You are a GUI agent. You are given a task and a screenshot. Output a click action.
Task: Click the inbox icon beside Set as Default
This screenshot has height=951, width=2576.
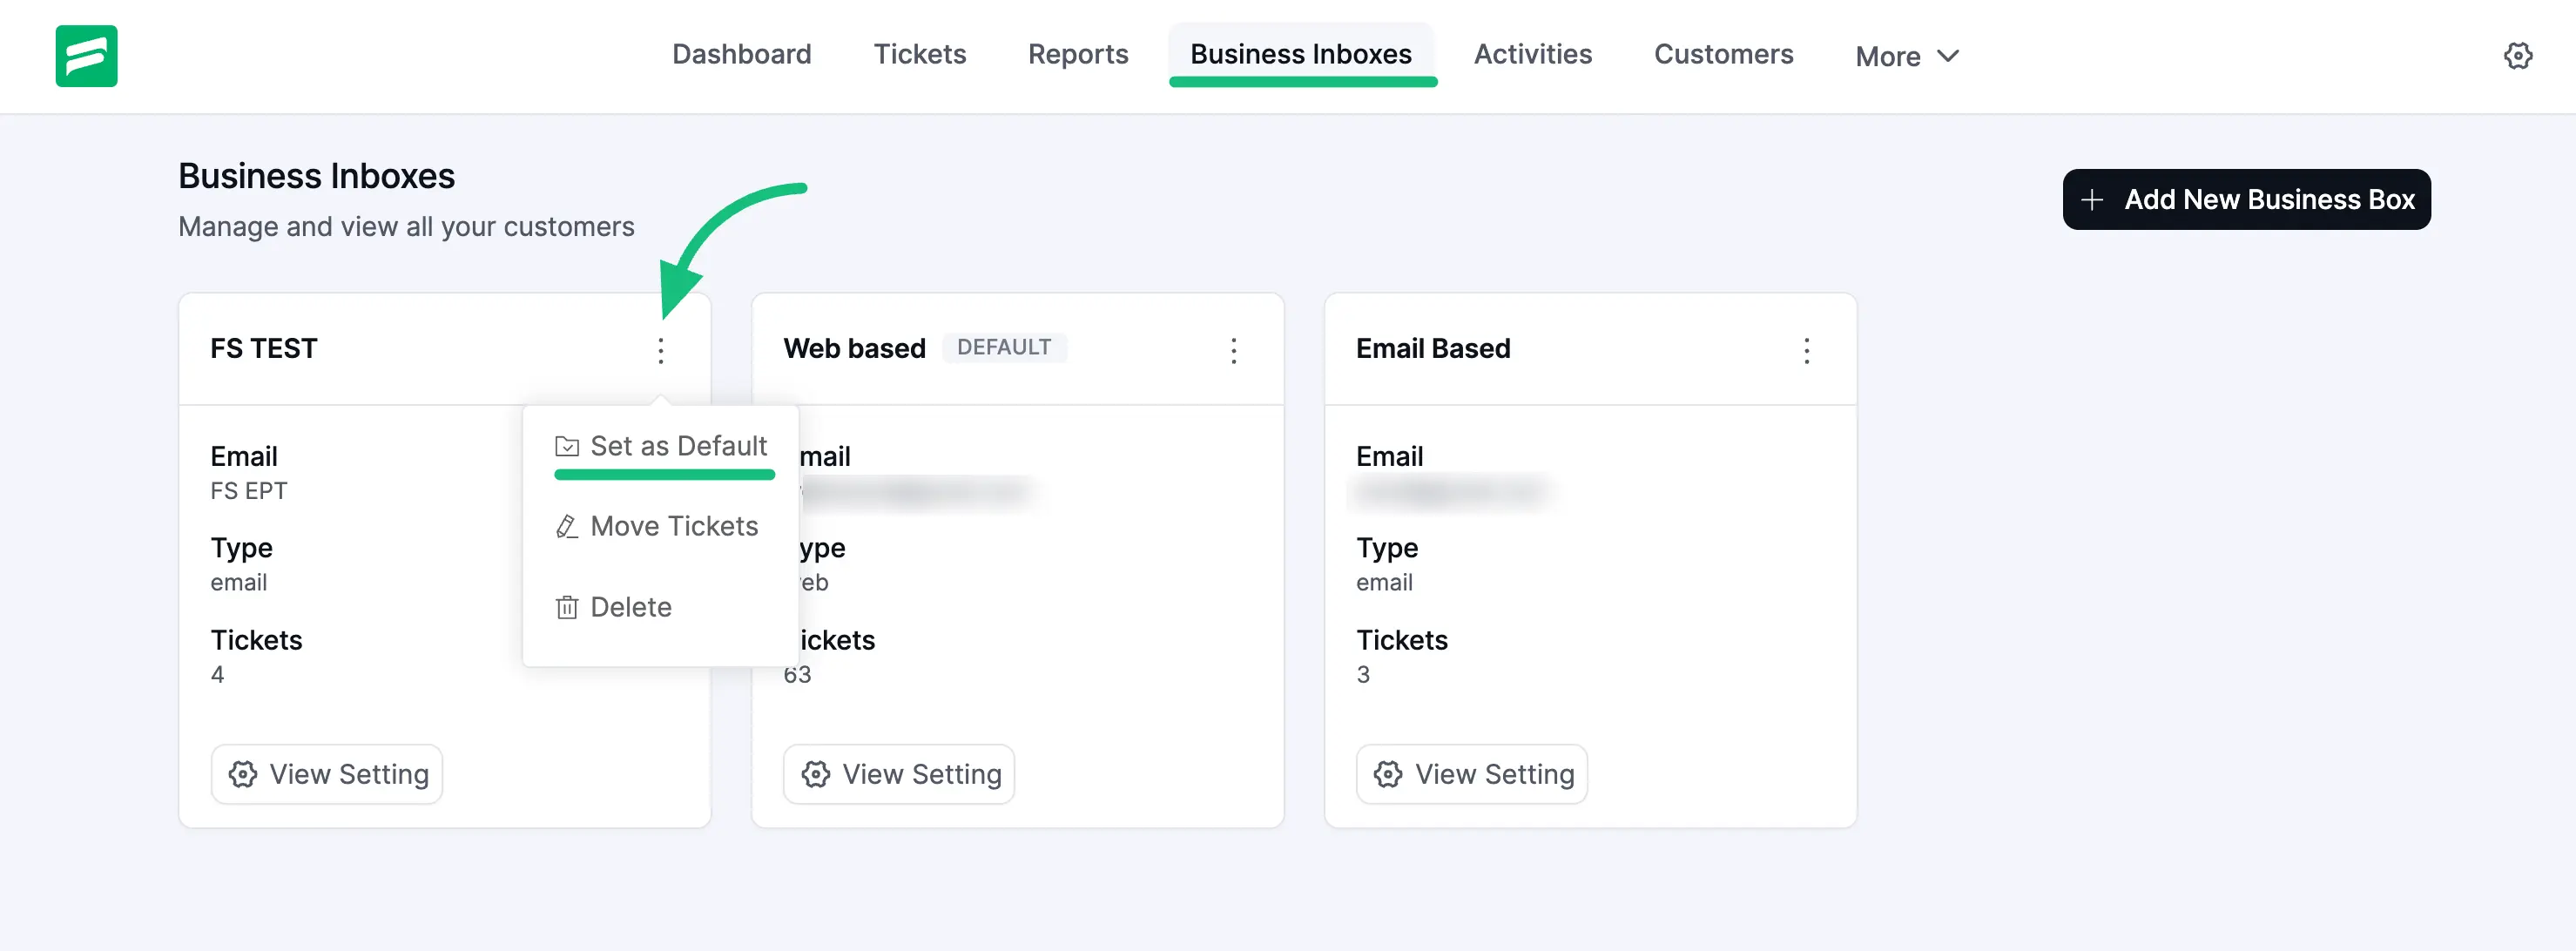click(x=566, y=446)
